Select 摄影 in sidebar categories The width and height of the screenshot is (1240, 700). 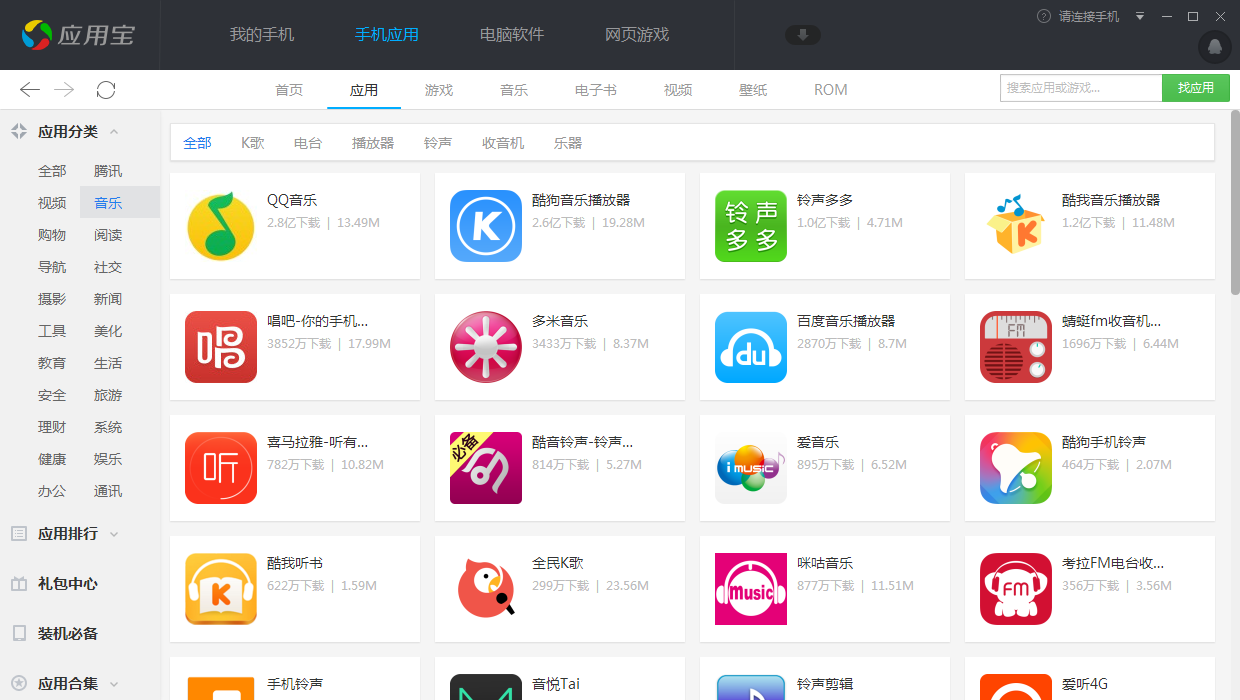(x=52, y=299)
